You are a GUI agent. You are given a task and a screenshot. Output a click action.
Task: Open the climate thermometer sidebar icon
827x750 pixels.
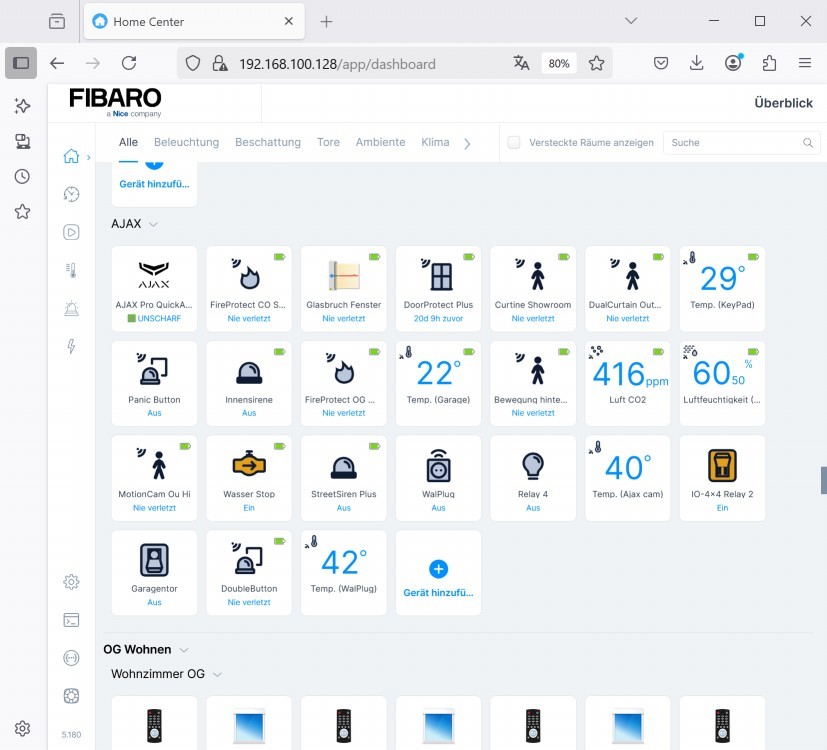pos(71,270)
